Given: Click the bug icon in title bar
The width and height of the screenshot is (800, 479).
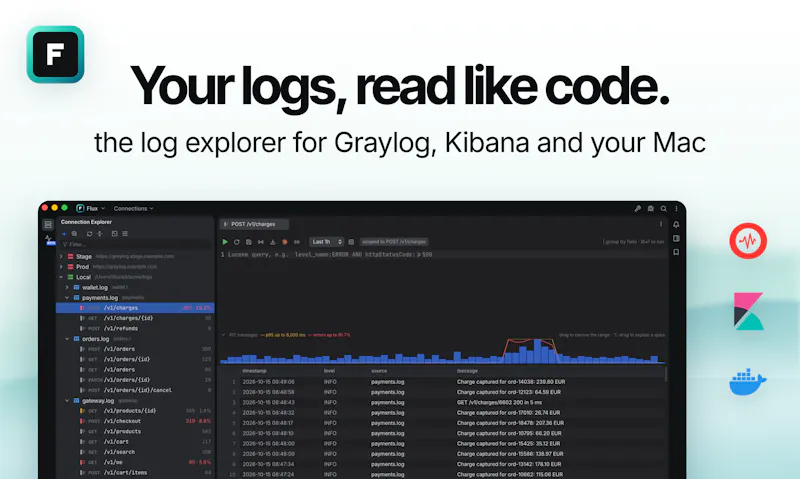Looking at the screenshot, I should click(651, 209).
